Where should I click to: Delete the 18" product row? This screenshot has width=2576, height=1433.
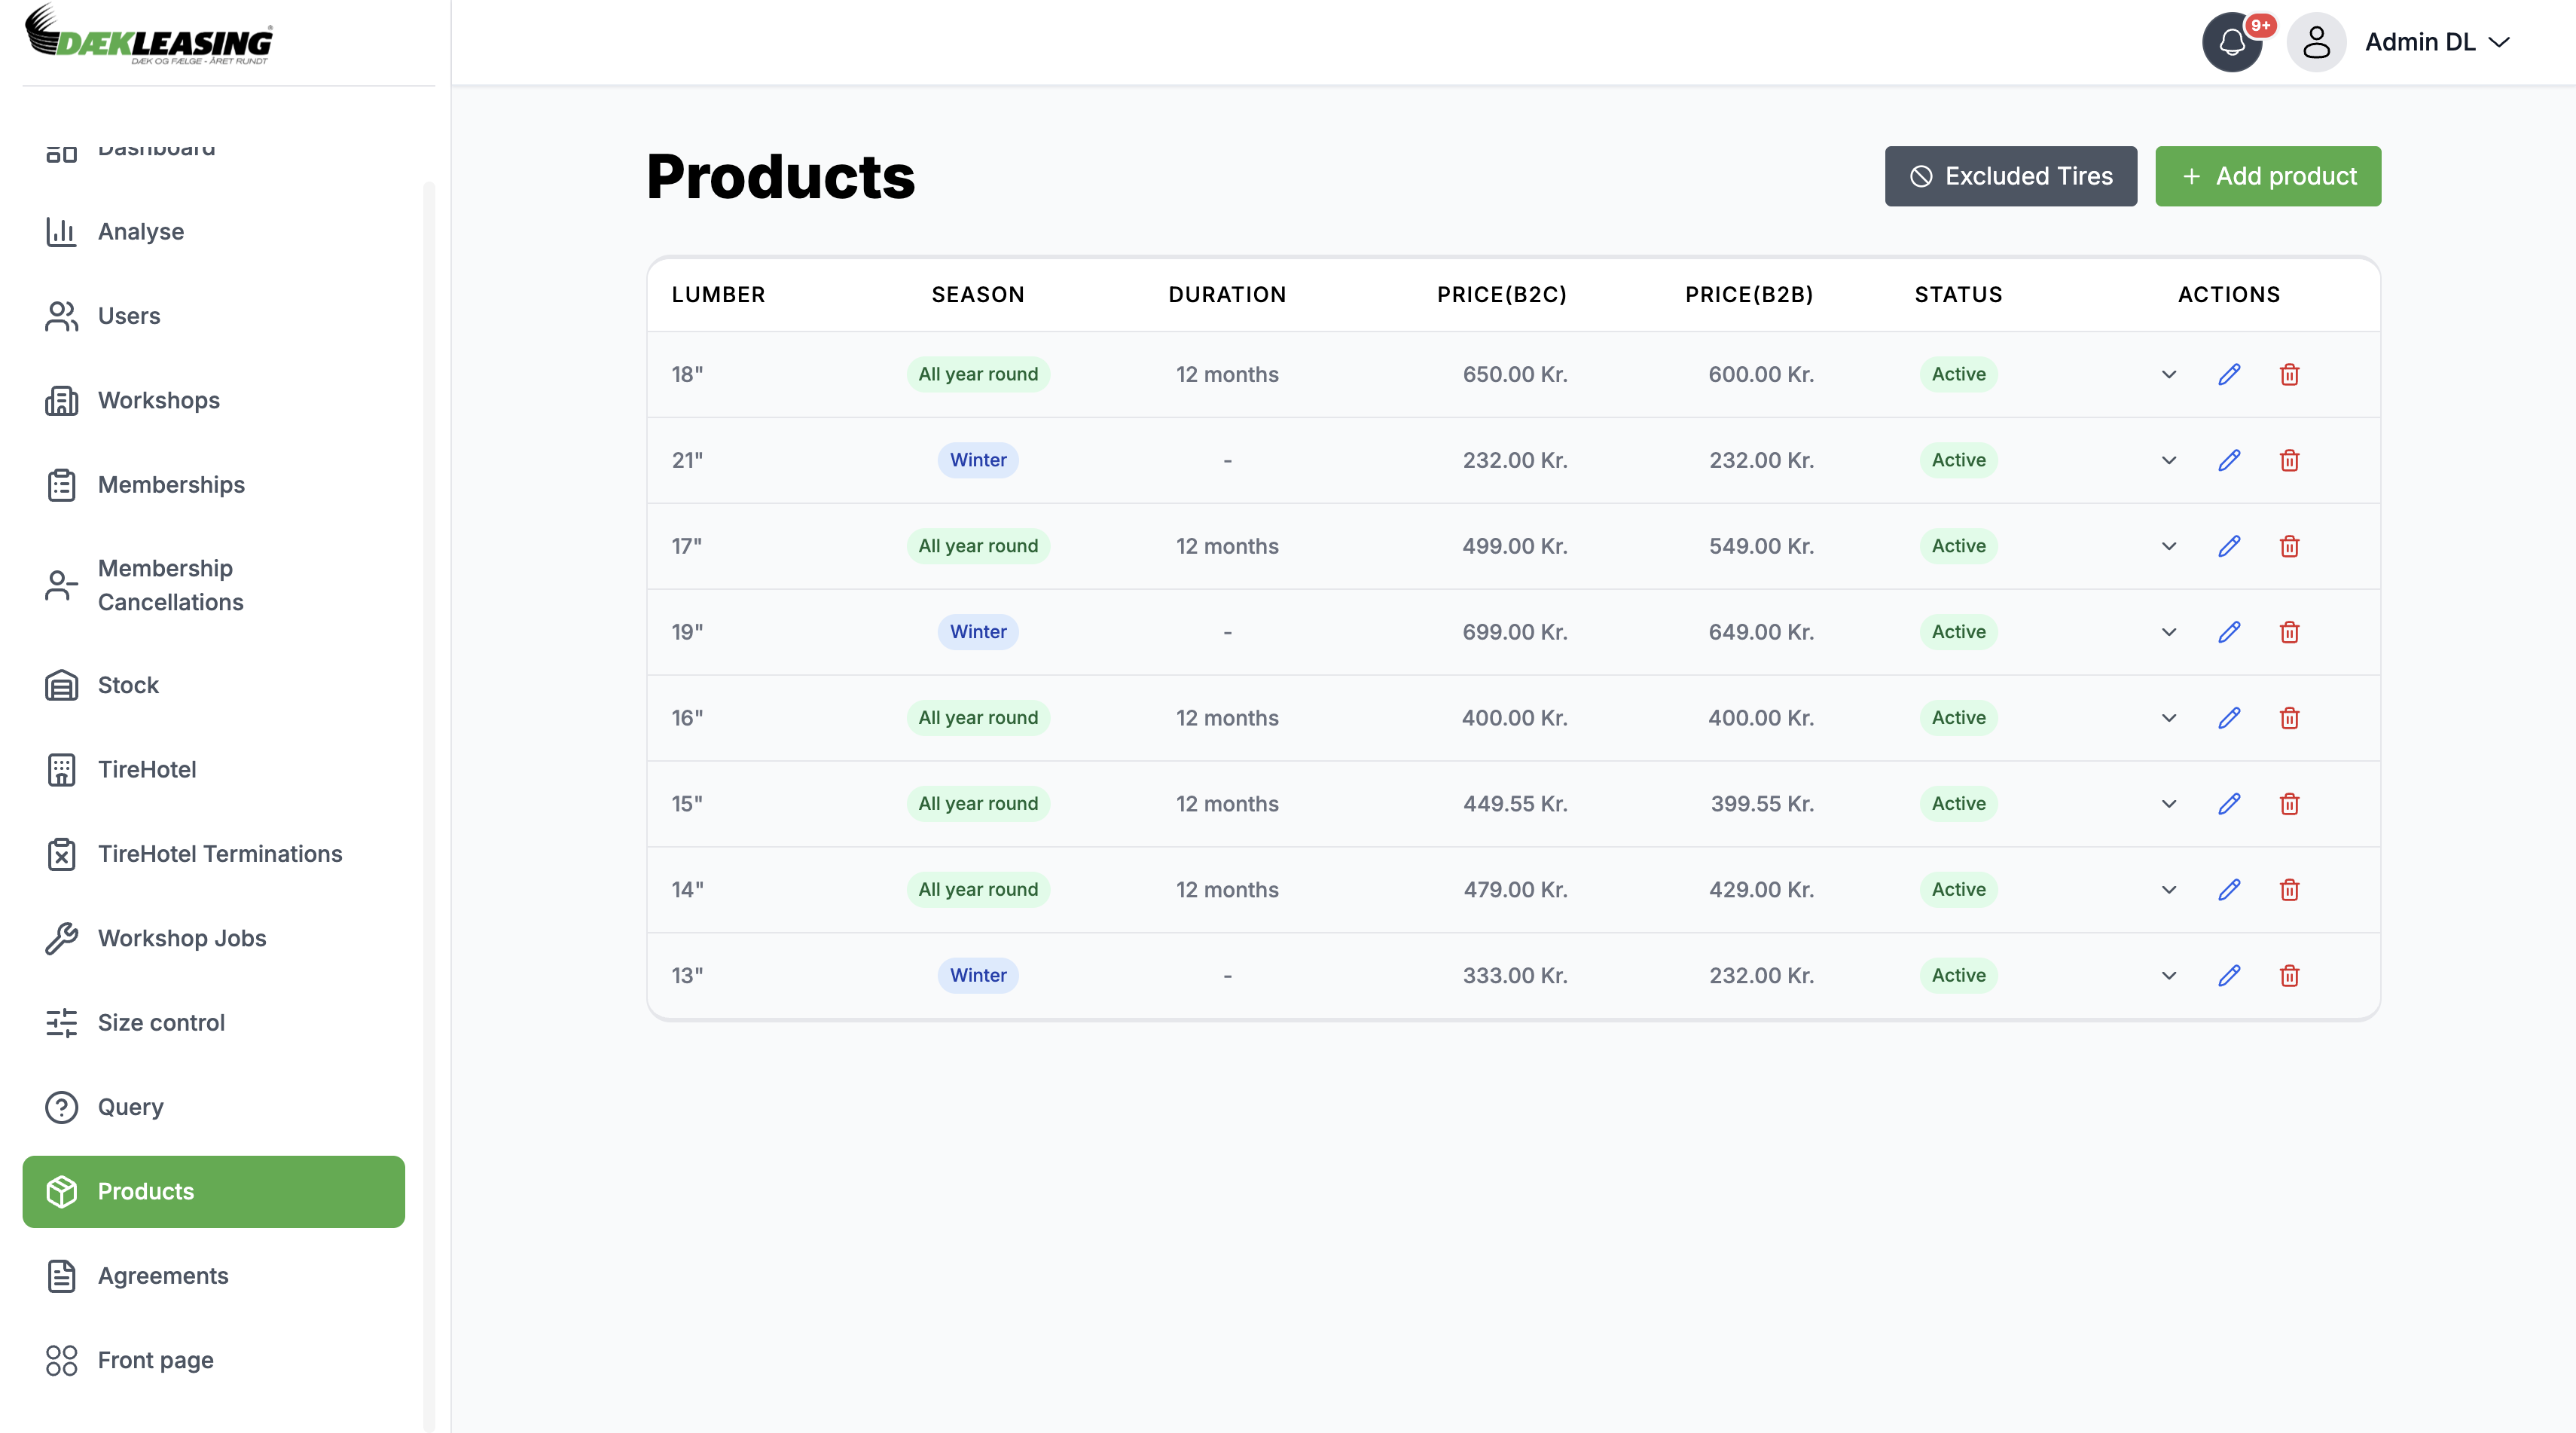[x=2289, y=374]
